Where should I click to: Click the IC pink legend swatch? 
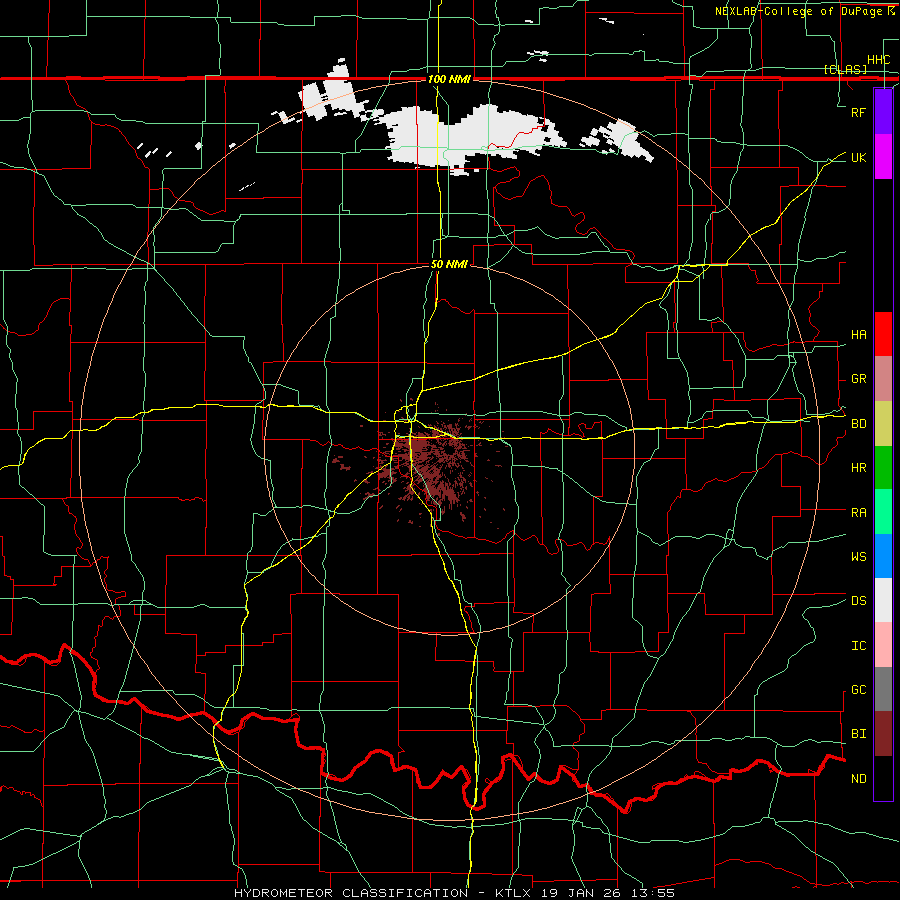(883, 645)
